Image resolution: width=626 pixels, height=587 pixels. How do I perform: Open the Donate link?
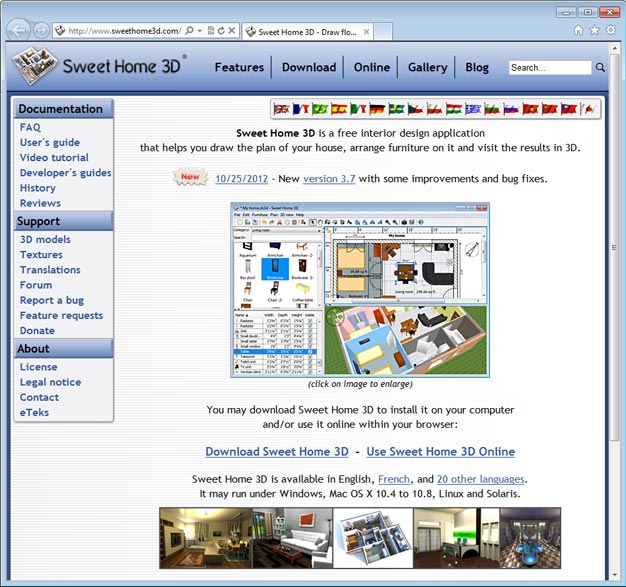(x=37, y=331)
